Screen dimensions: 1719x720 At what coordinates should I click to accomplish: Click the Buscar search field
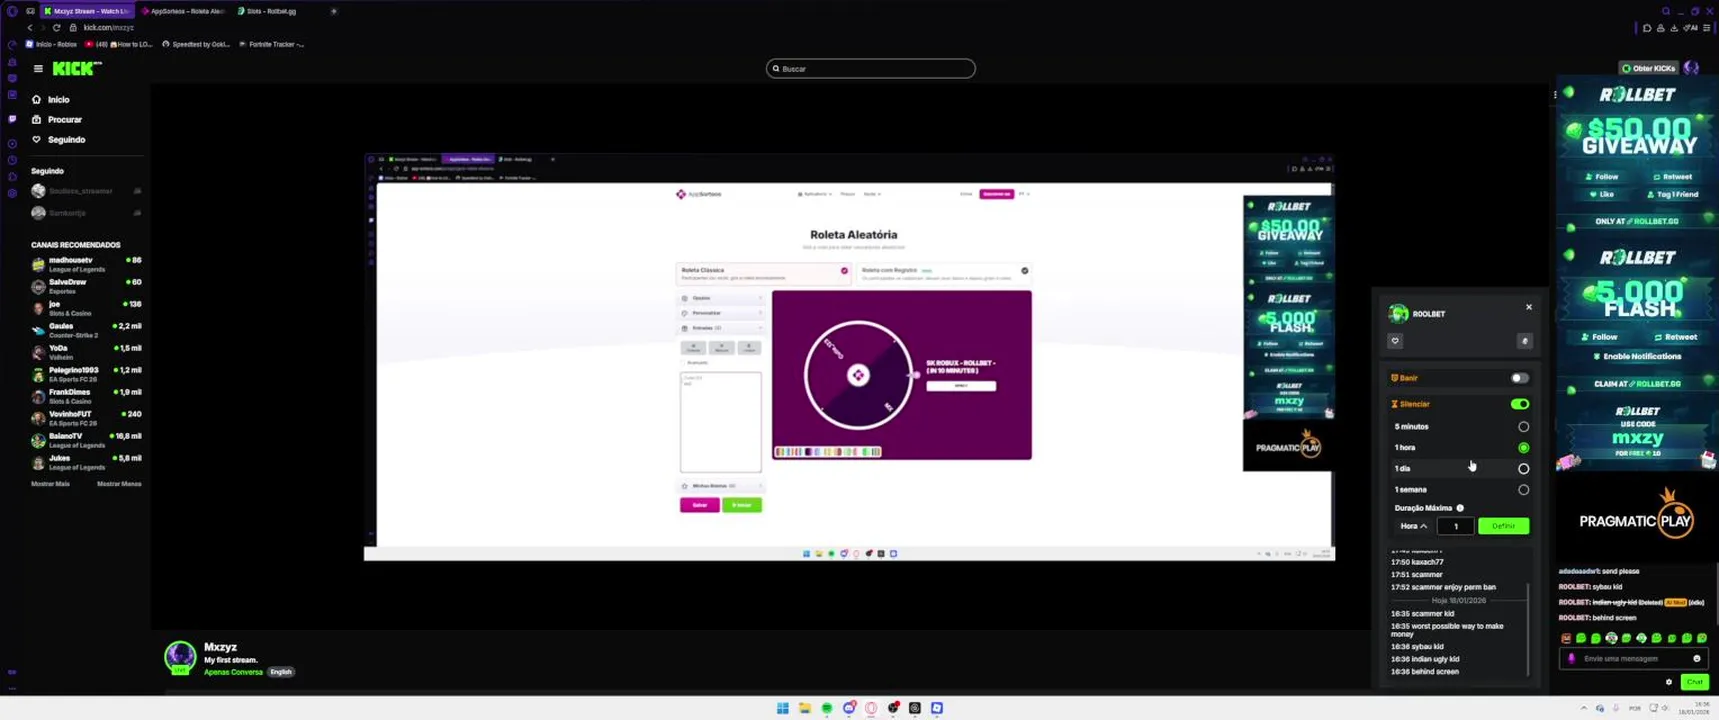coord(870,69)
